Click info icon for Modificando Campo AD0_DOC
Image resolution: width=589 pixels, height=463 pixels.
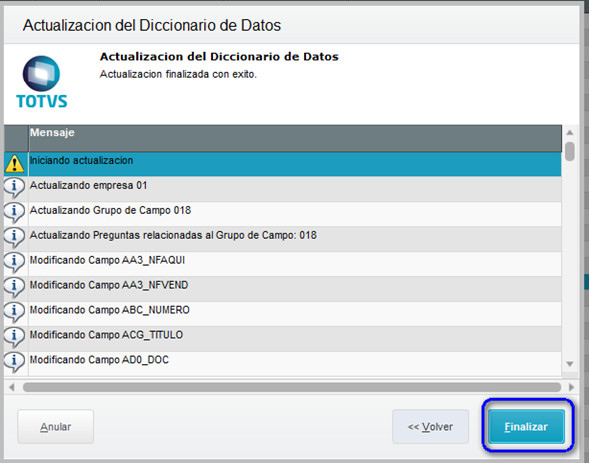[14, 362]
